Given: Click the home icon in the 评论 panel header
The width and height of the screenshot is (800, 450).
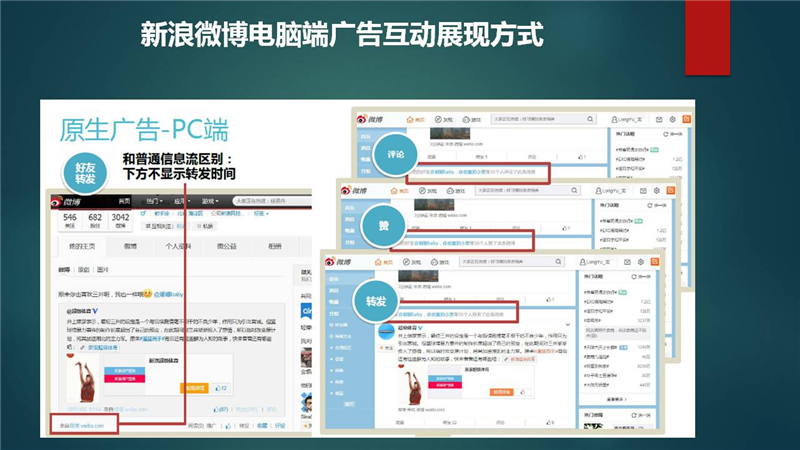Looking at the screenshot, I should 410,119.
